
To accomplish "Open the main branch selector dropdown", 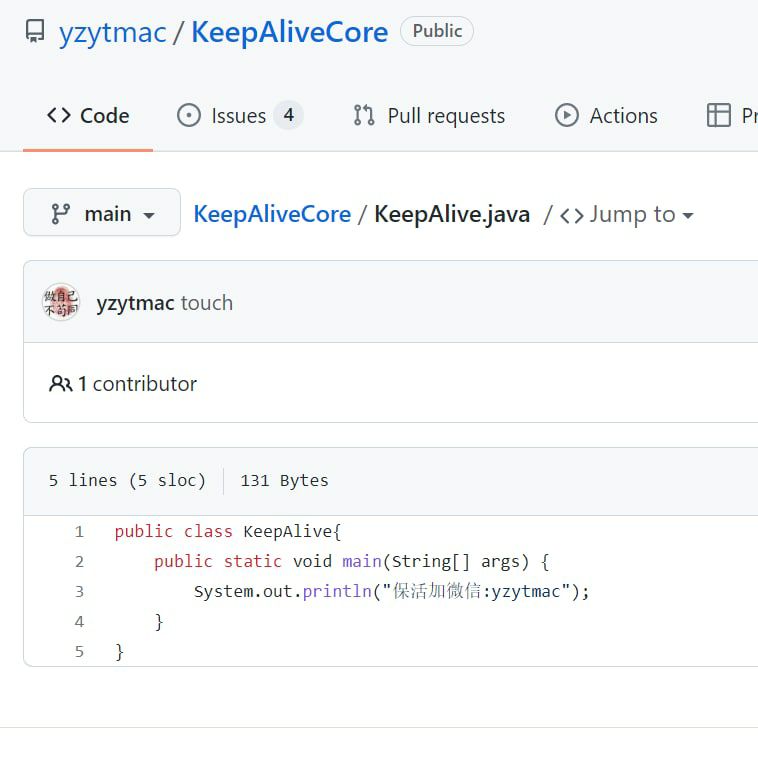I will 102,214.
